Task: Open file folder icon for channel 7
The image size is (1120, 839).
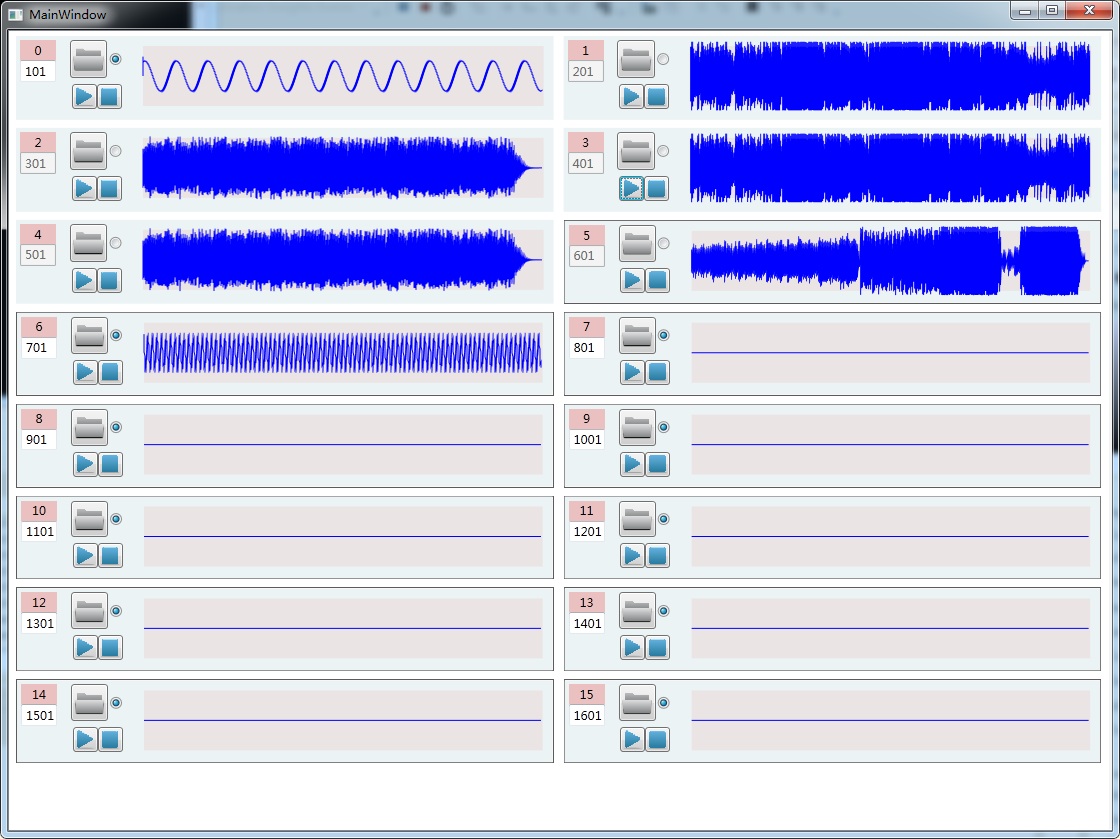Action: (637, 336)
